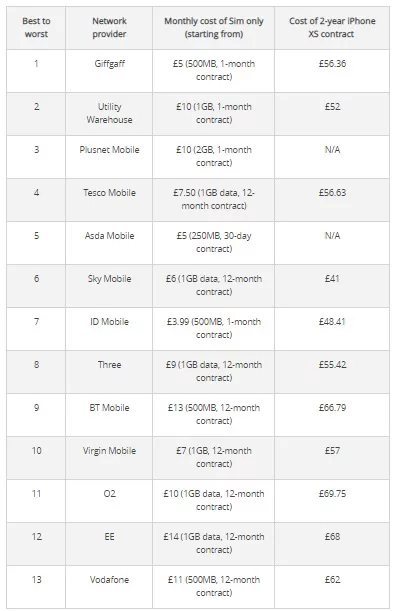
Task: Click the £3.99 (500MB, 1-month contract) cell
Action: point(214,328)
